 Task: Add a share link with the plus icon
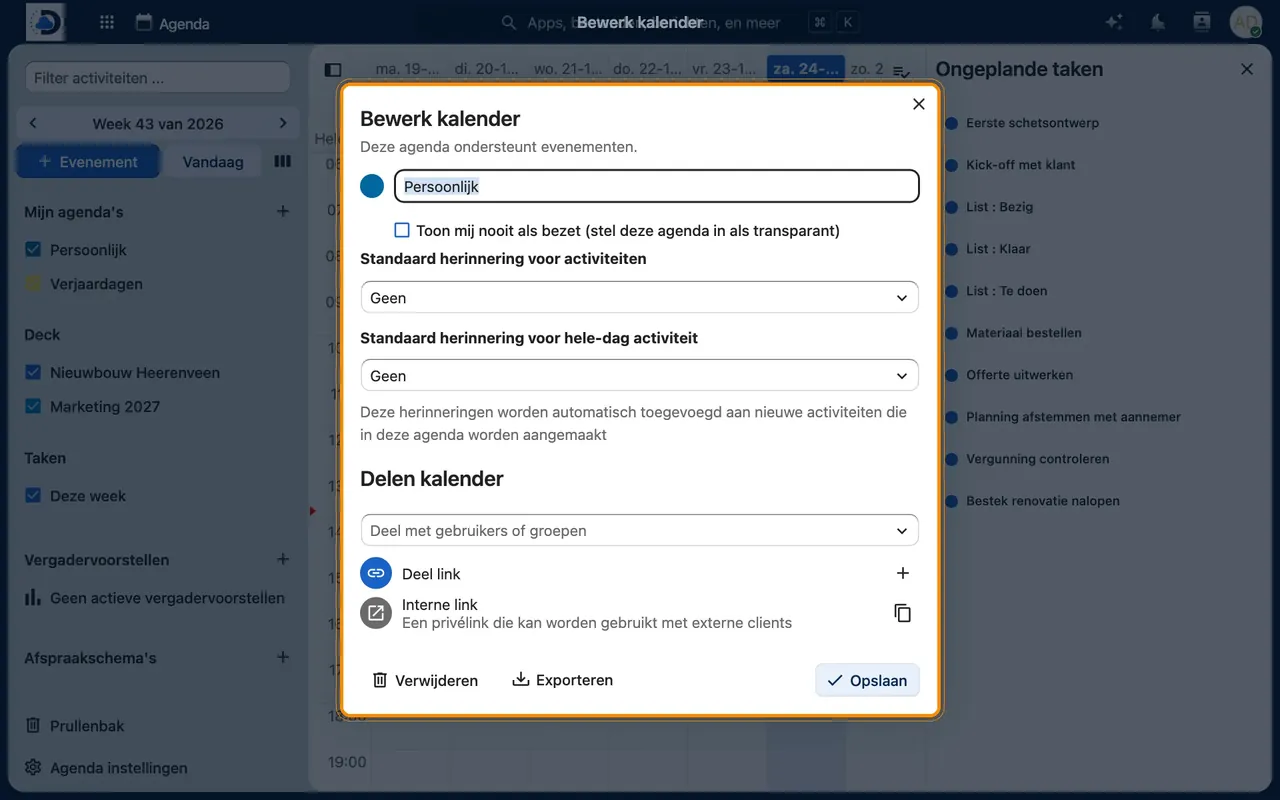click(x=902, y=573)
